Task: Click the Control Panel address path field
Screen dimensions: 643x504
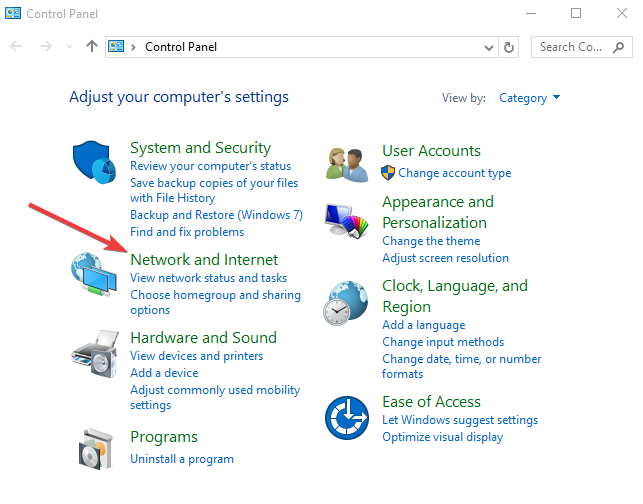Action: click(x=300, y=47)
